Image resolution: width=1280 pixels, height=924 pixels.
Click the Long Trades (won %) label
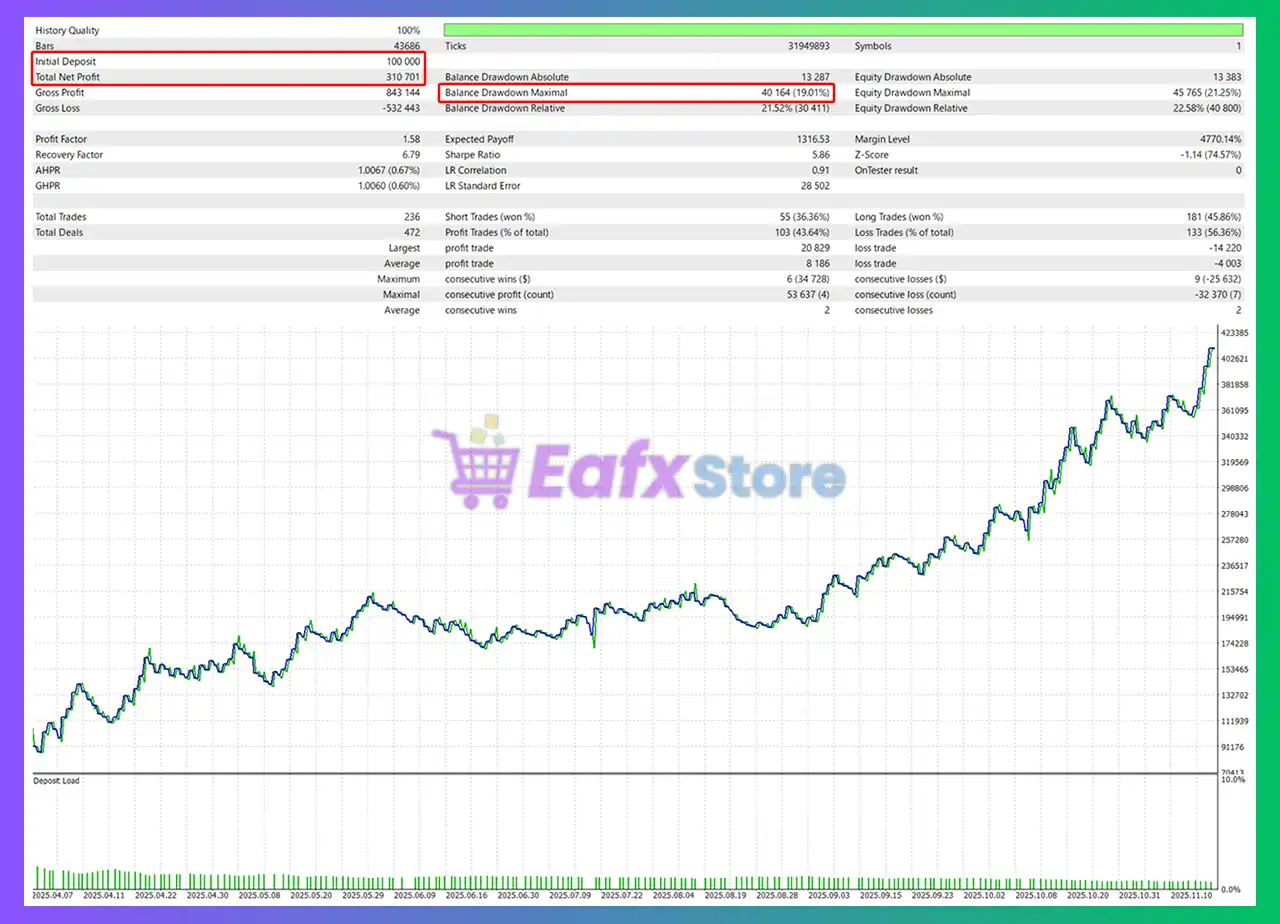tap(899, 217)
